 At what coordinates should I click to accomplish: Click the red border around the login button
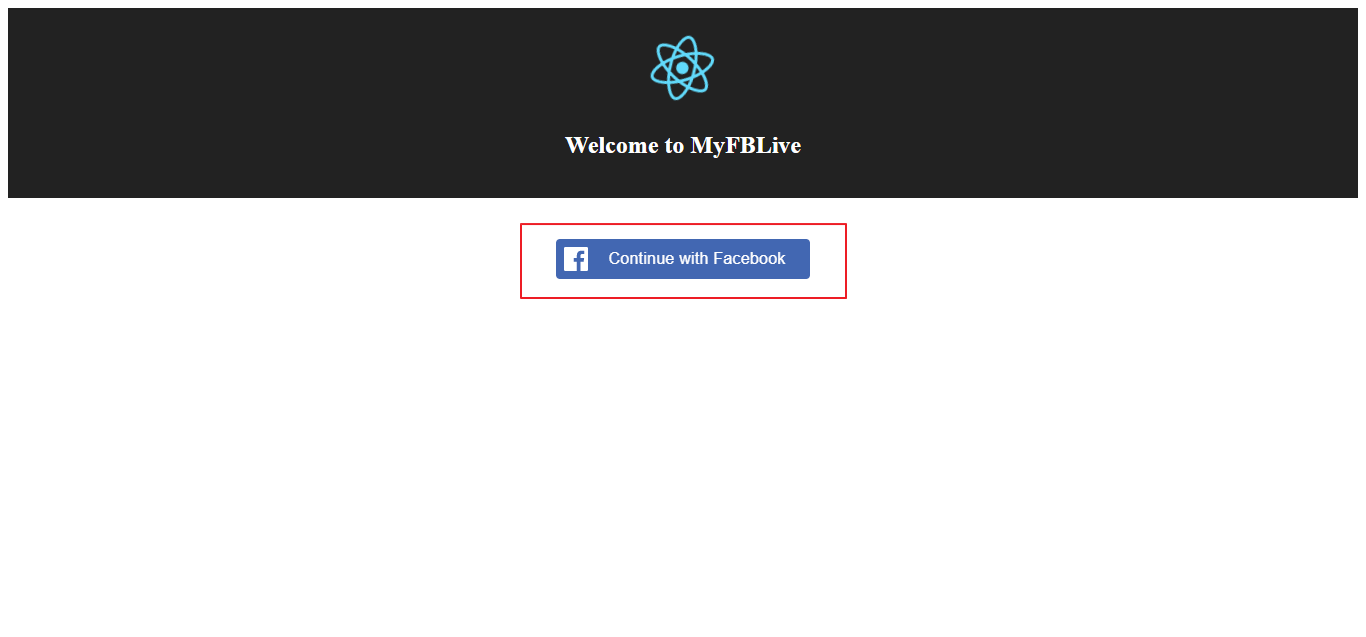coord(683,224)
